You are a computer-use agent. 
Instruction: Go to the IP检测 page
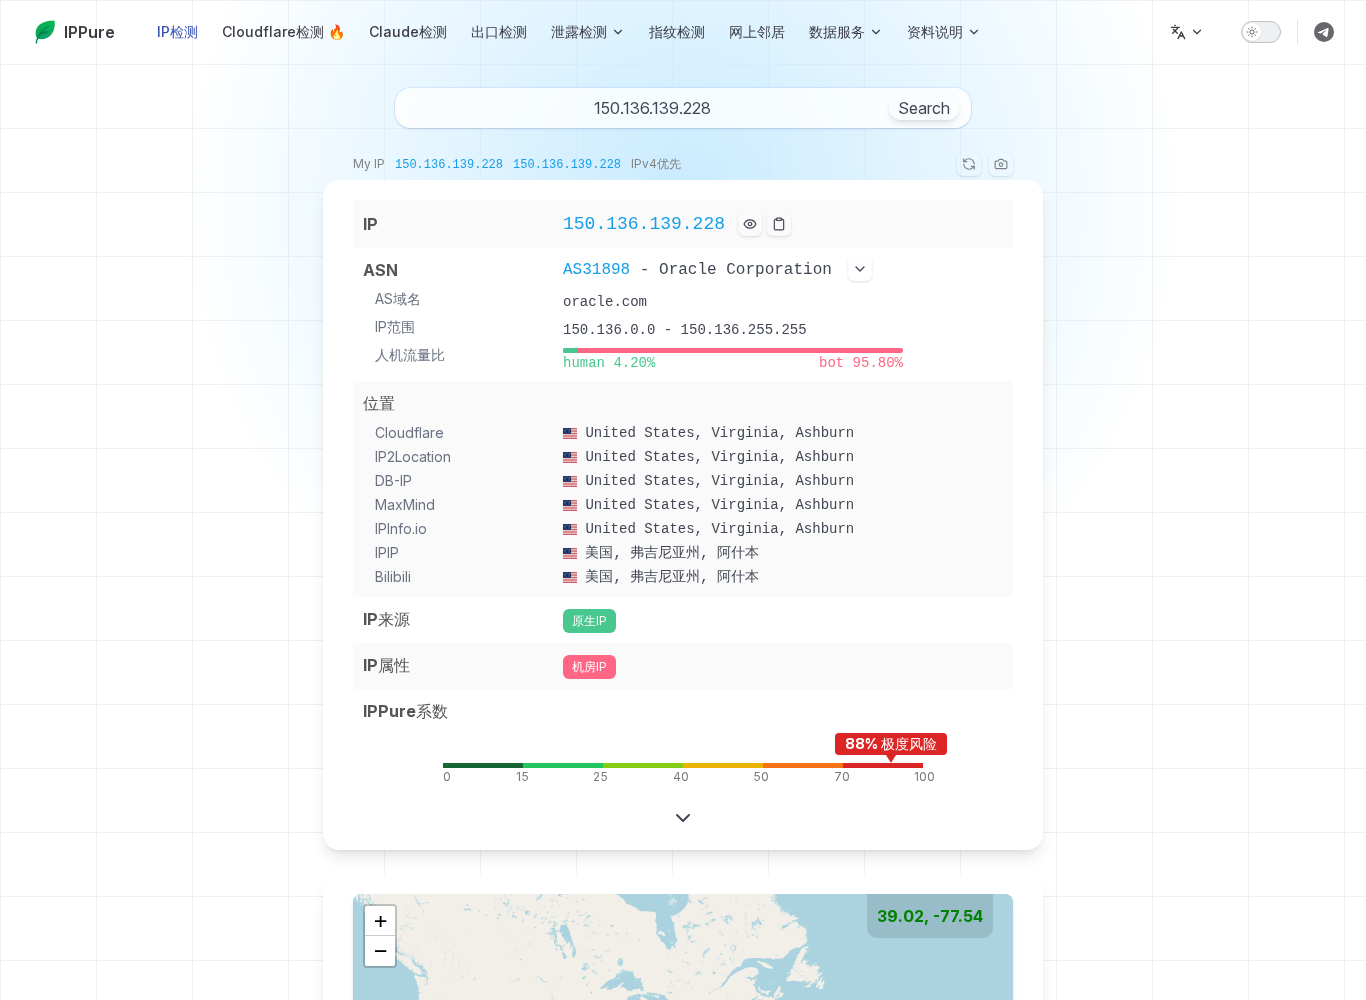177,32
